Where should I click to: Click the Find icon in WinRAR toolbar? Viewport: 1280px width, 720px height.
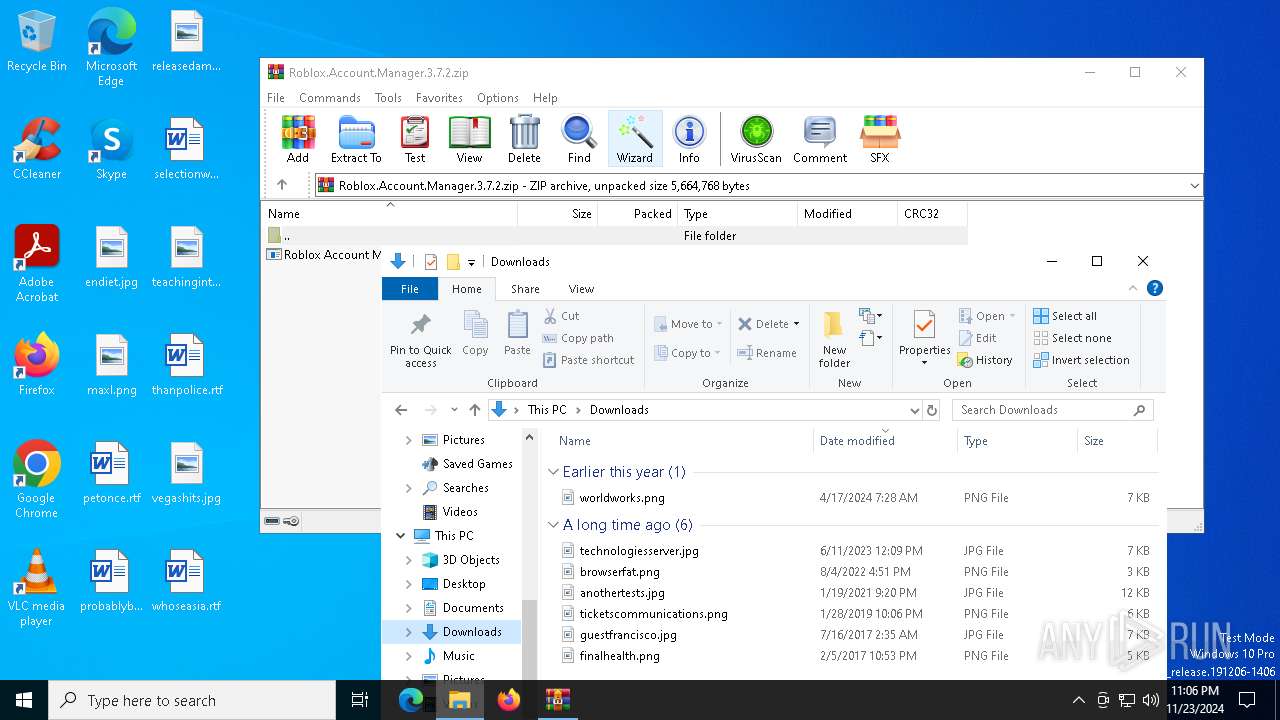[x=579, y=138]
